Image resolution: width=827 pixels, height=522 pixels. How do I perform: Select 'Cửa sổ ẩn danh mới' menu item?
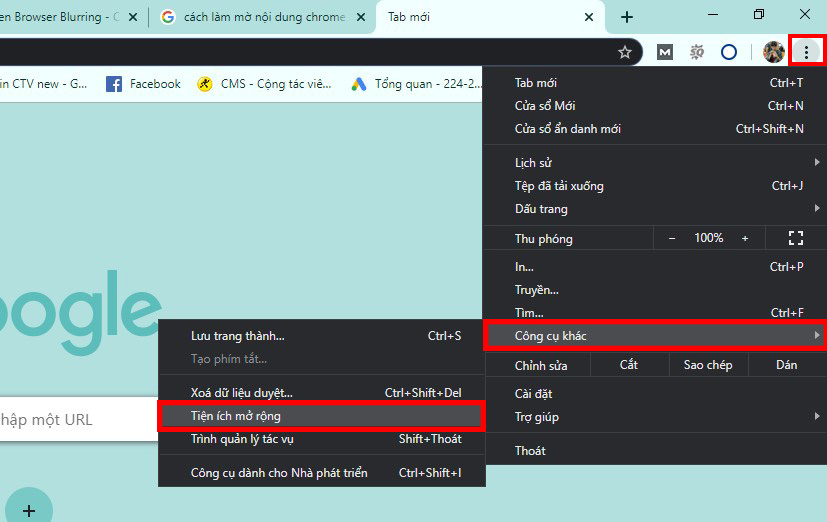click(x=655, y=129)
